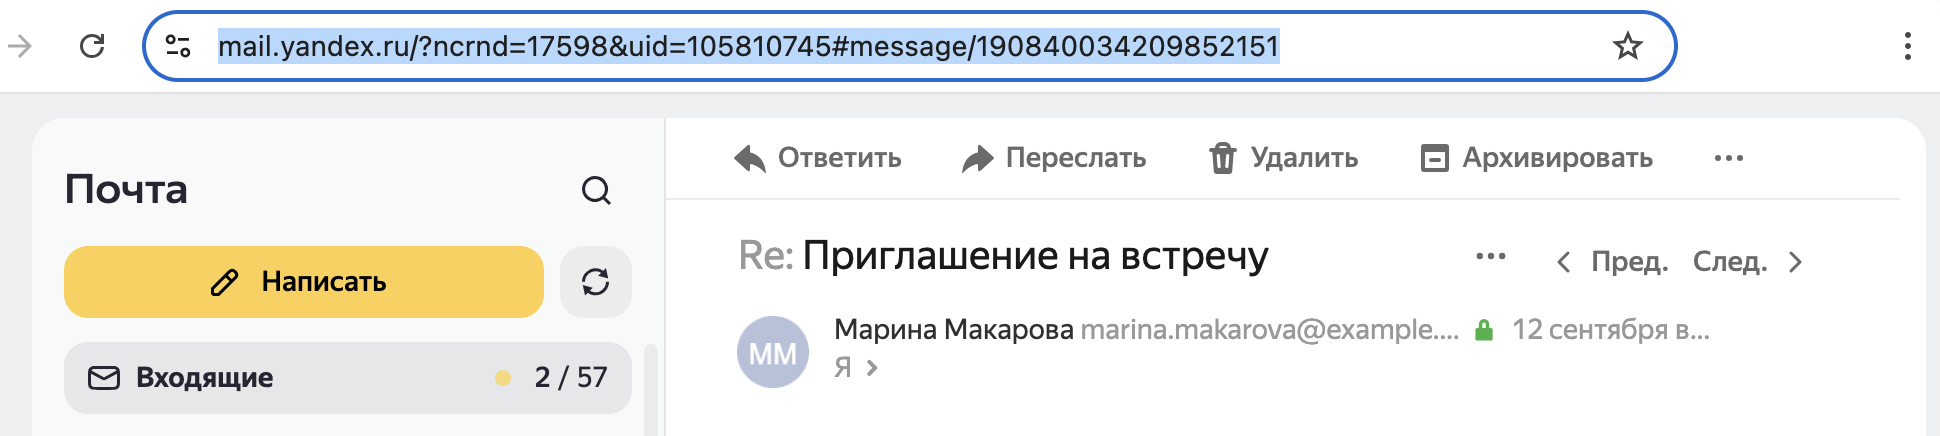1940x436 pixels.
Task: Bookmark this page with the star icon
Action: coord(1627,46)
